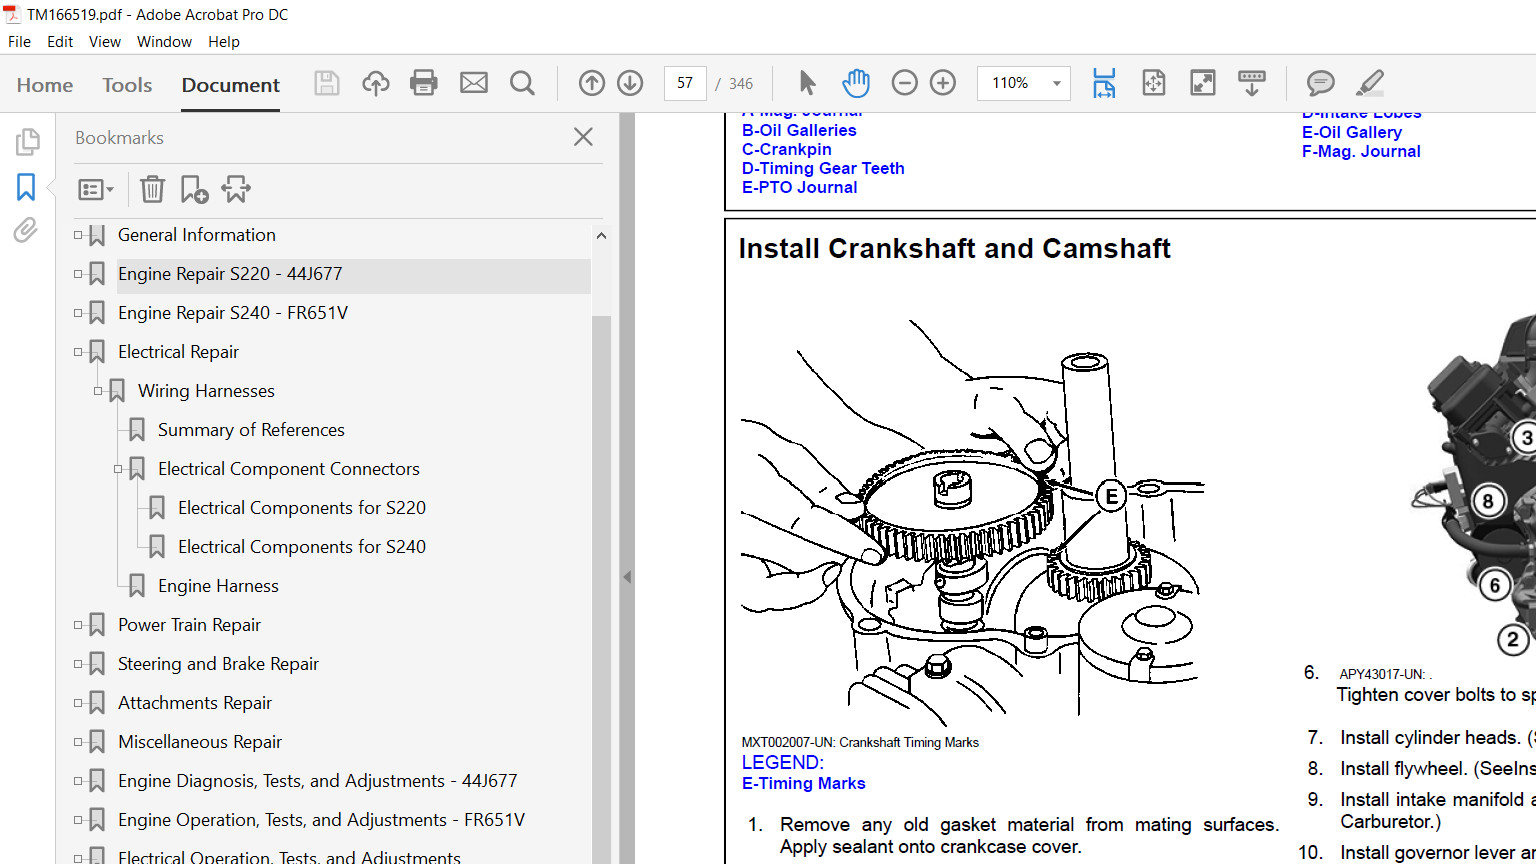Open the View menu
1536x864 pixels.
(x=105, y=42)
